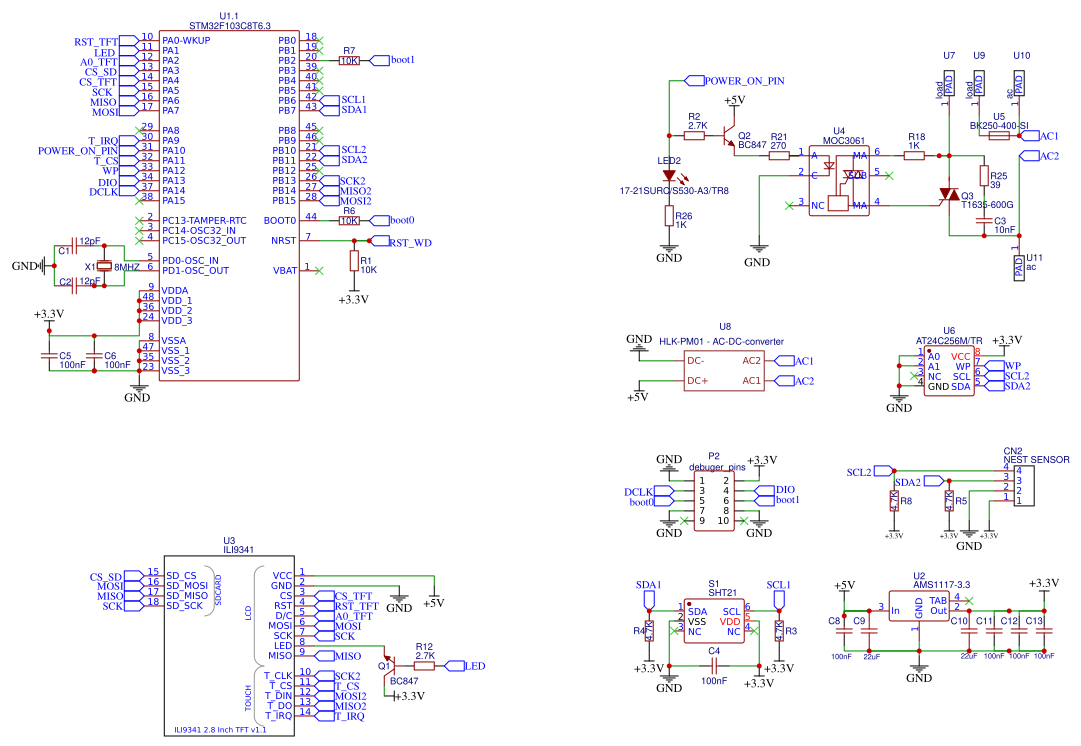Screen dimensions: 1081x746
Task: Click the LED2 diode symbol
Action: coord(669,176)
